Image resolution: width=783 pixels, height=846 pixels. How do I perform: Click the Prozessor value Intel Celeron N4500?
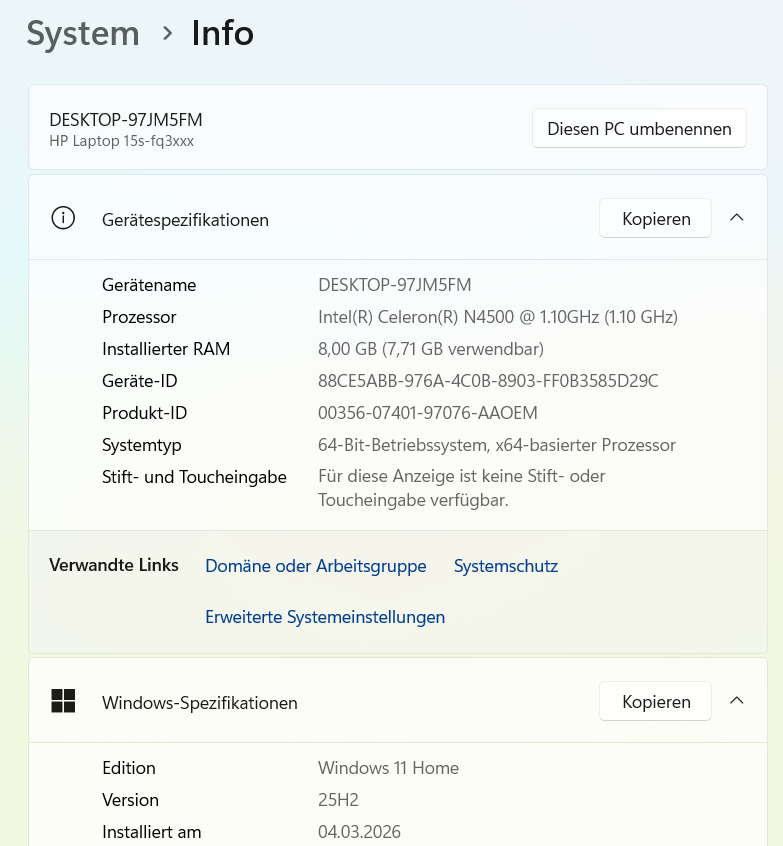click(498, 317)
